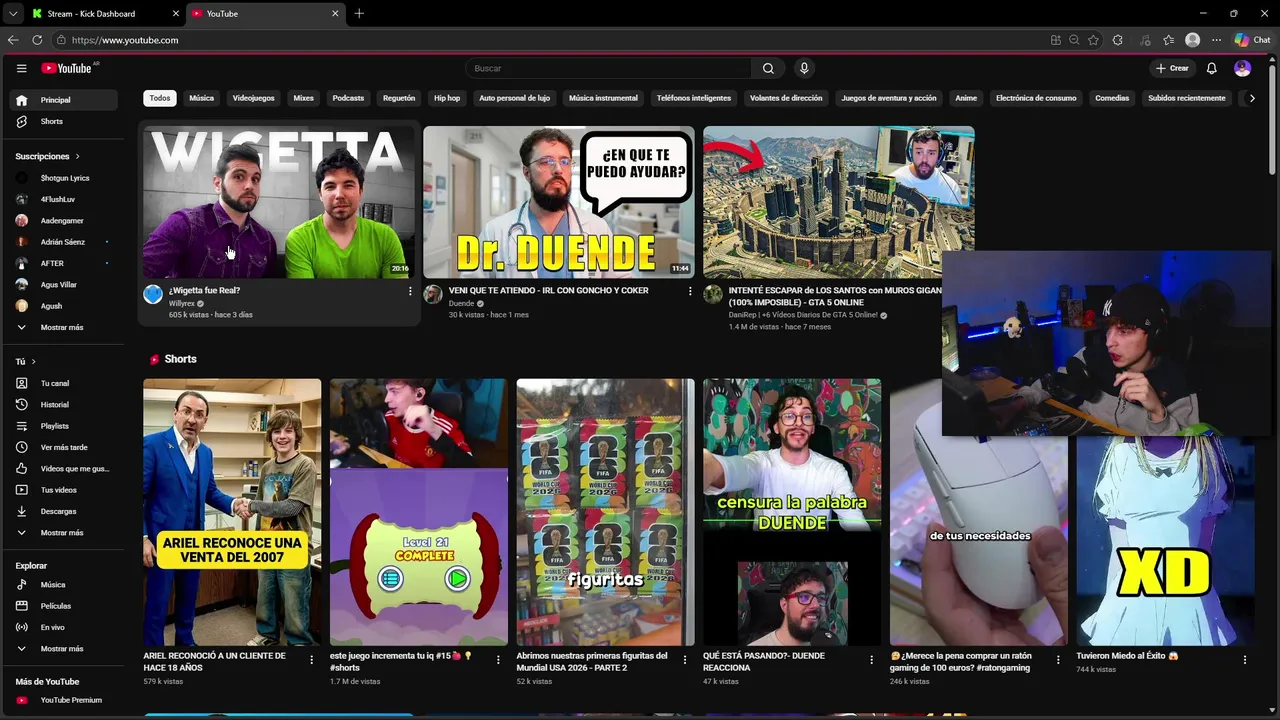Reload the page in browser toolbar

pyautogui.click(x=37, y=40)
